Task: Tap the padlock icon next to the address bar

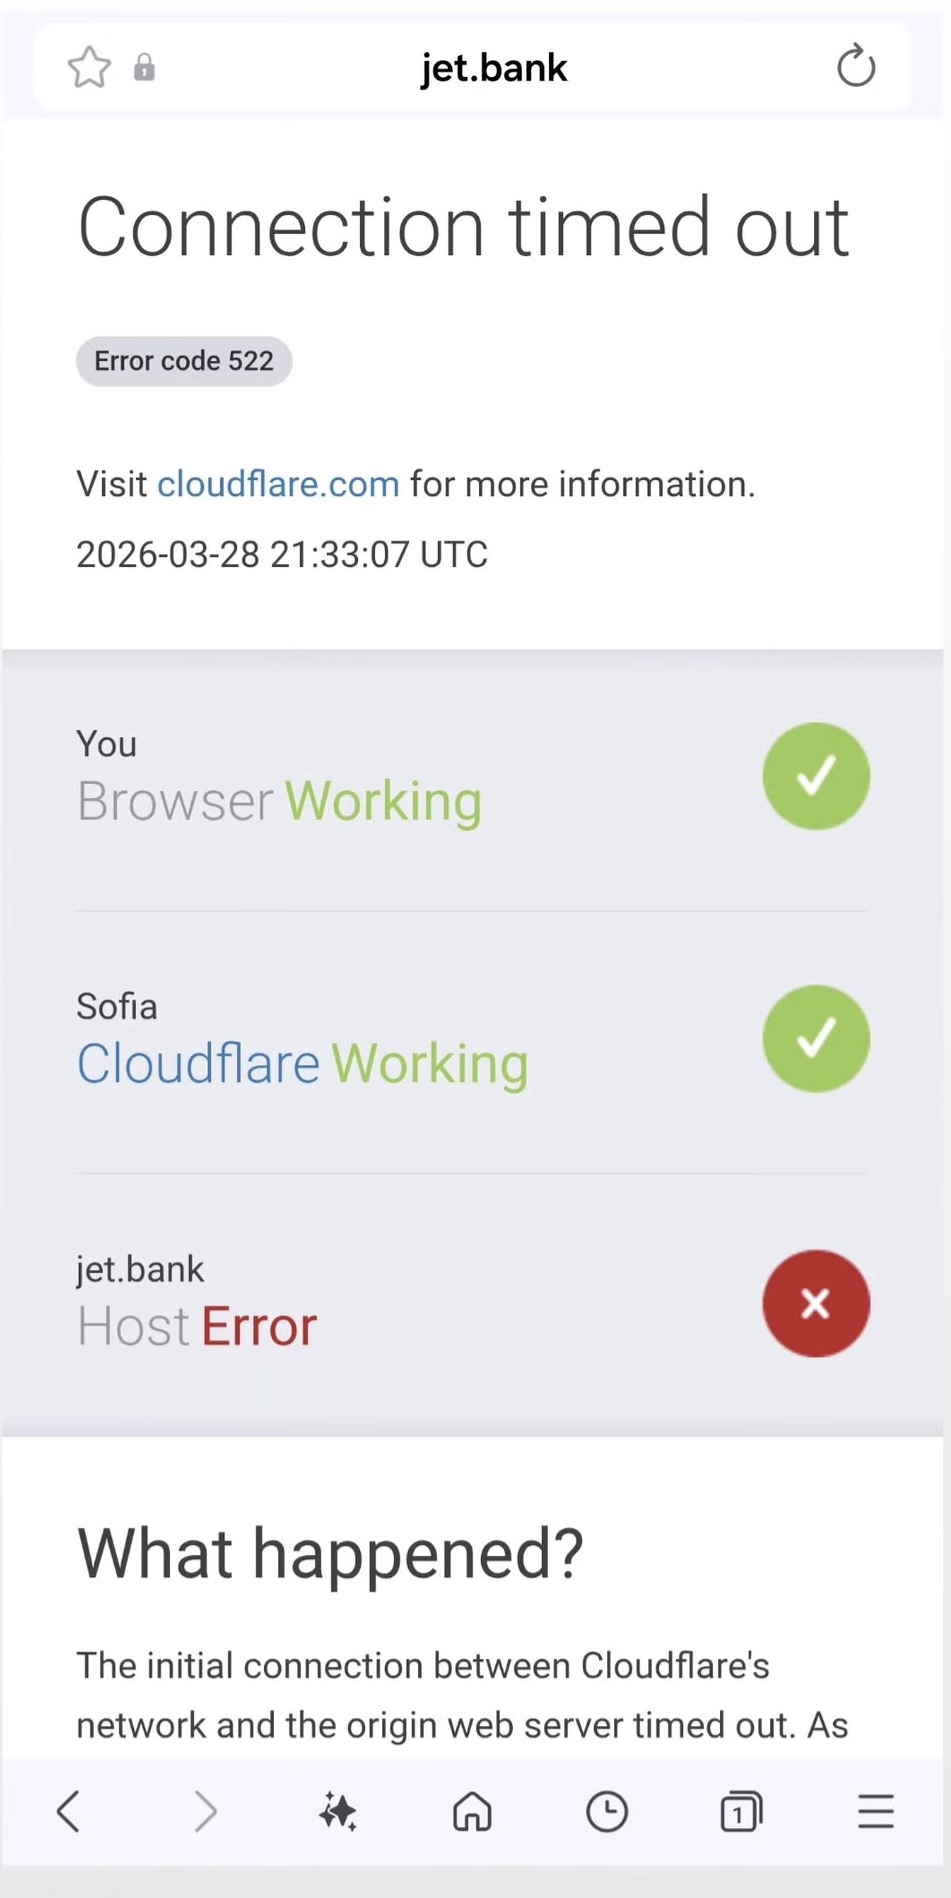Action: (x=144, y=67)
